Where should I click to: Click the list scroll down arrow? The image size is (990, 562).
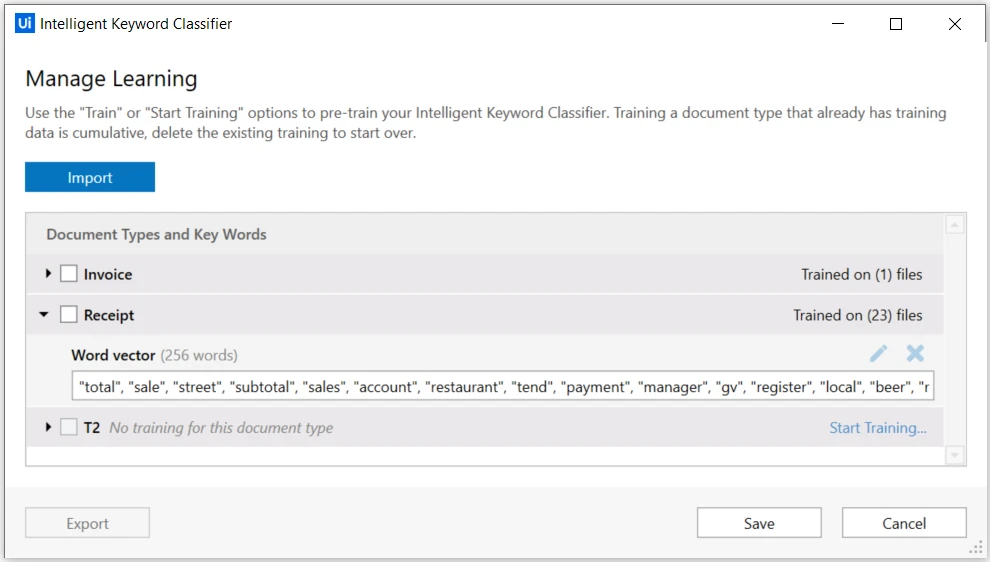coord(955,455)
